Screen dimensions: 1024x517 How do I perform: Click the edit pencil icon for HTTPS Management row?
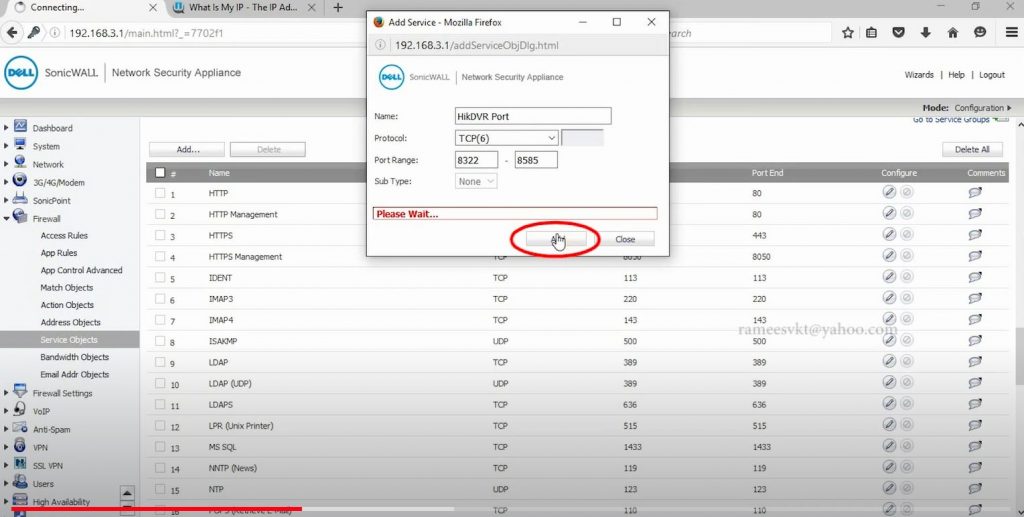coord(889,256)
